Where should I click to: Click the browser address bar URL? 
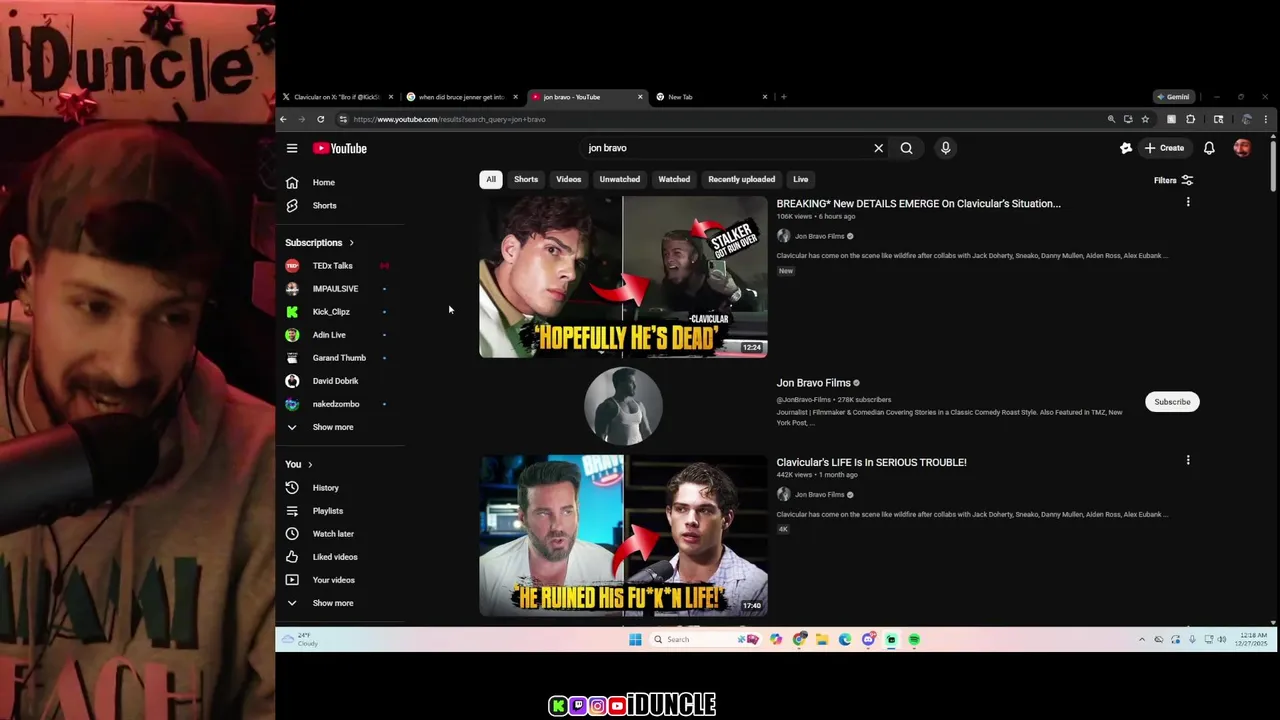point(449,119)
